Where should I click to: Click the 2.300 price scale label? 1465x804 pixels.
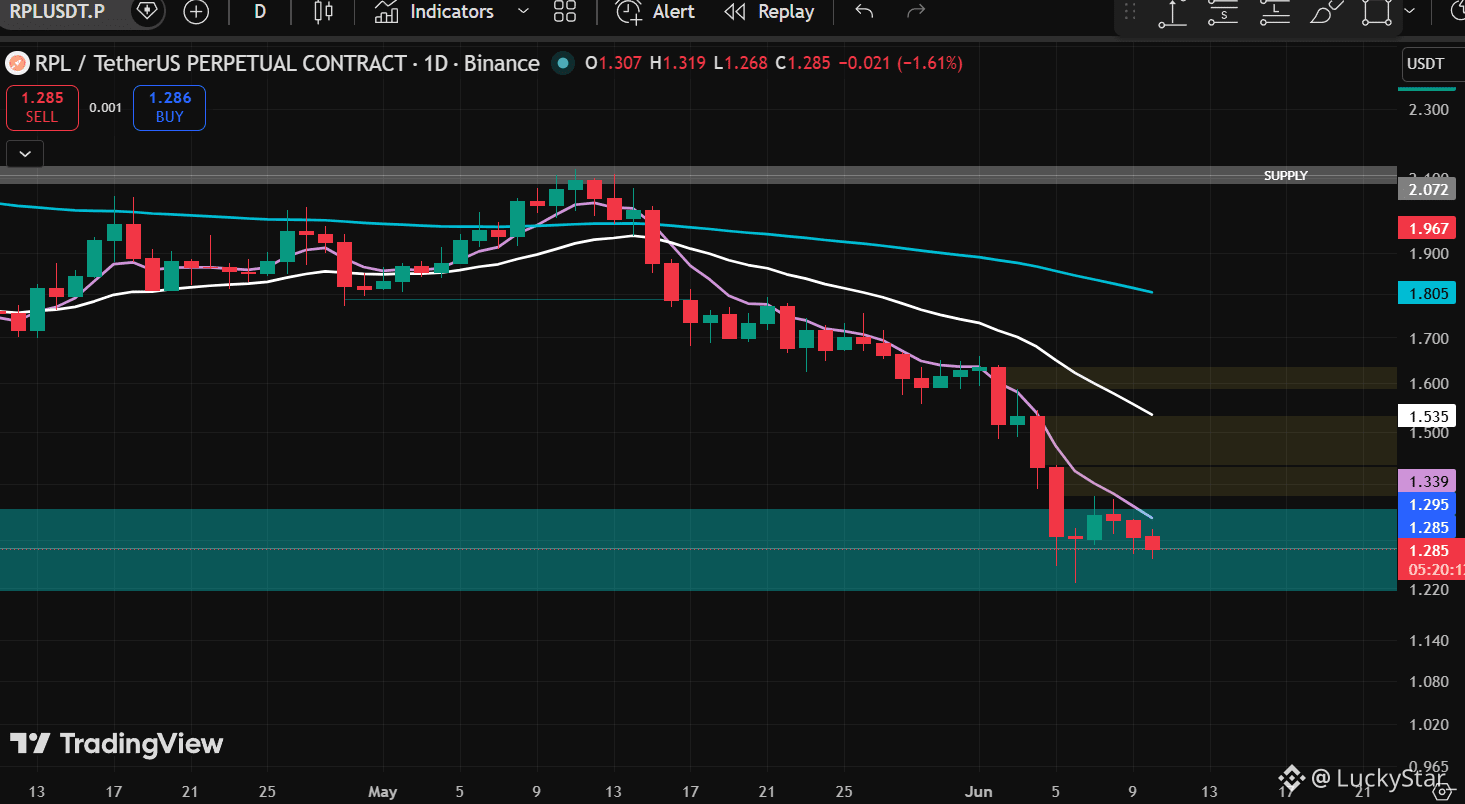coord(1428,109)
